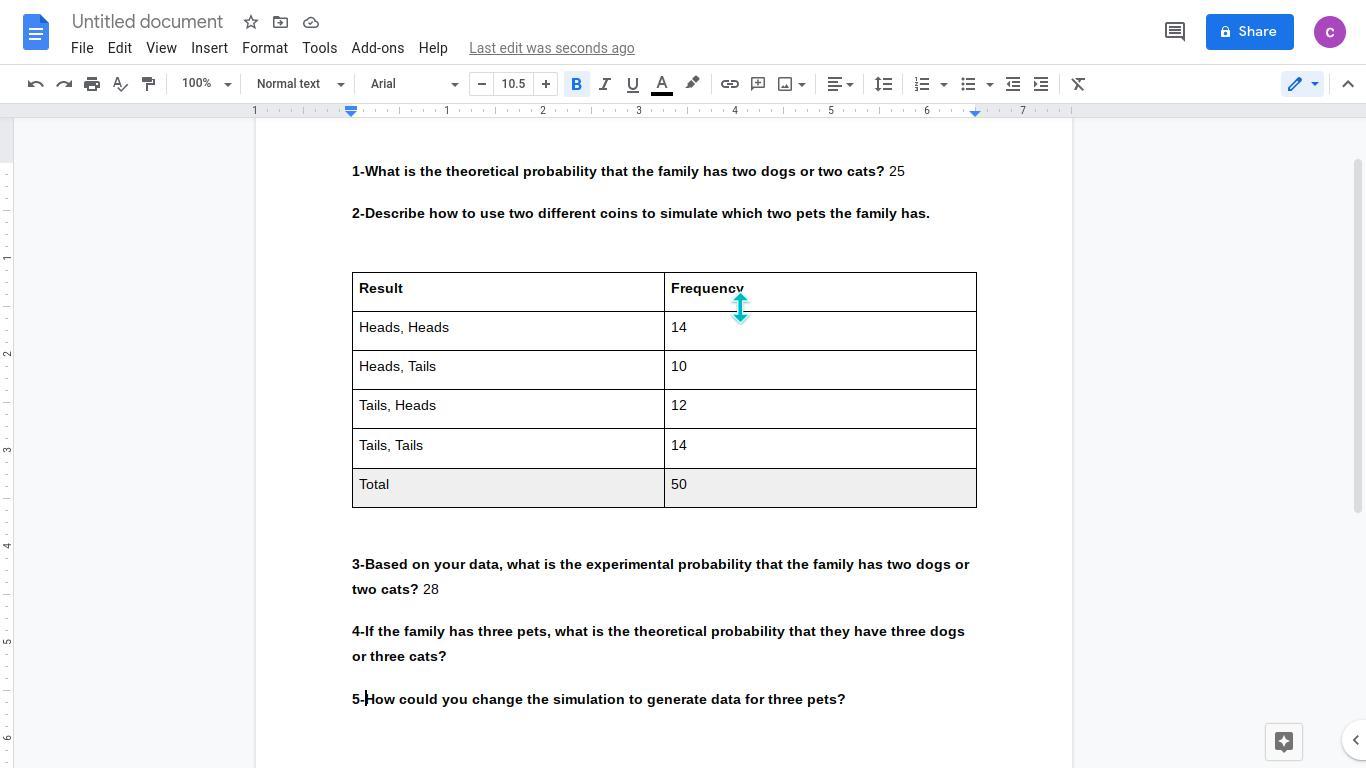
Task: Toggle underline formatting
Action: tap(632, 84)
